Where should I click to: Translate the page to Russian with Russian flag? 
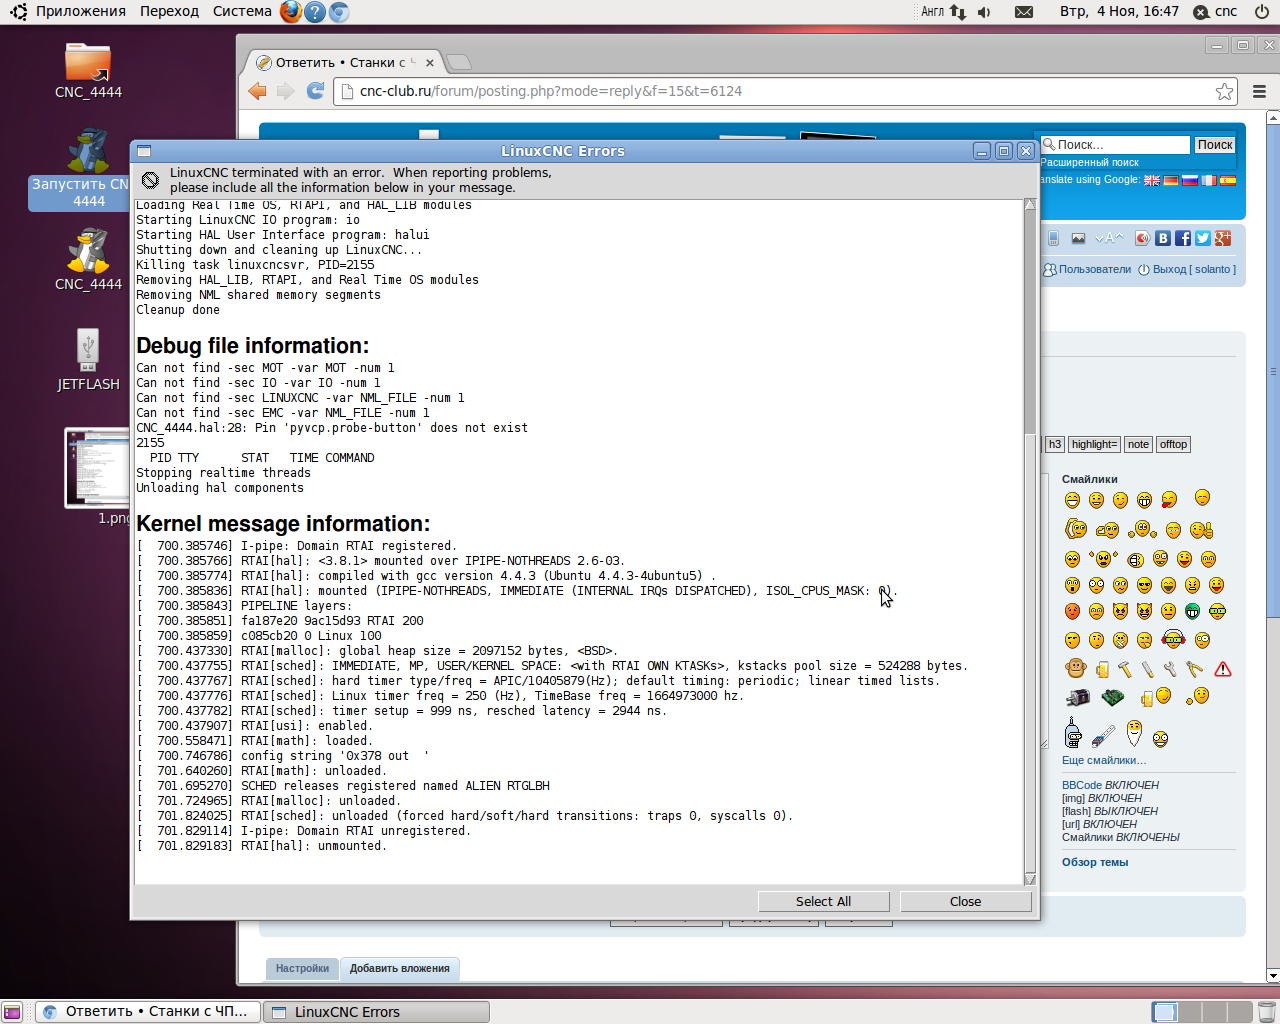[1190, 180]
